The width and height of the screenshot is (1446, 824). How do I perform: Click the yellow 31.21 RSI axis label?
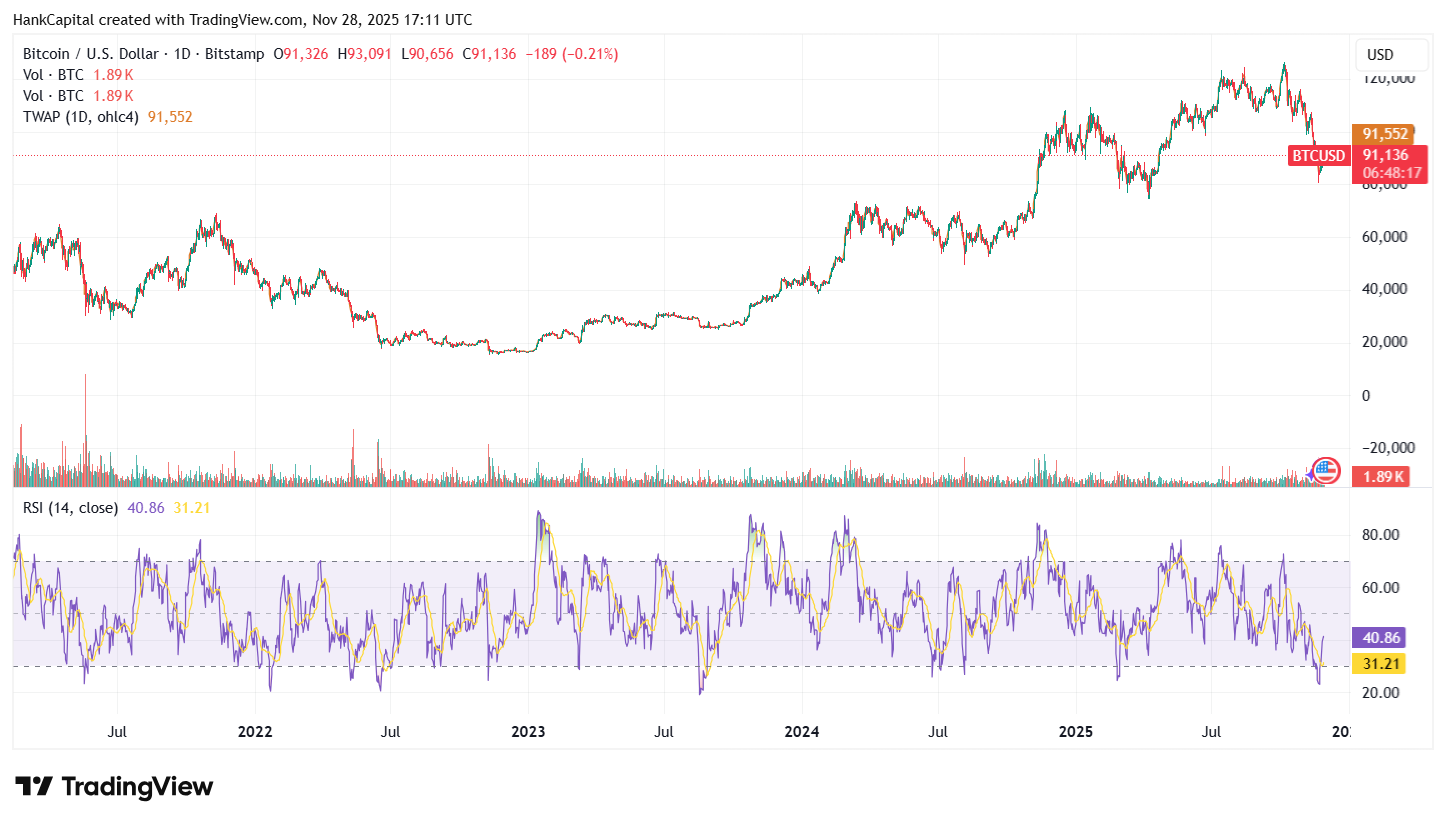1378,662
